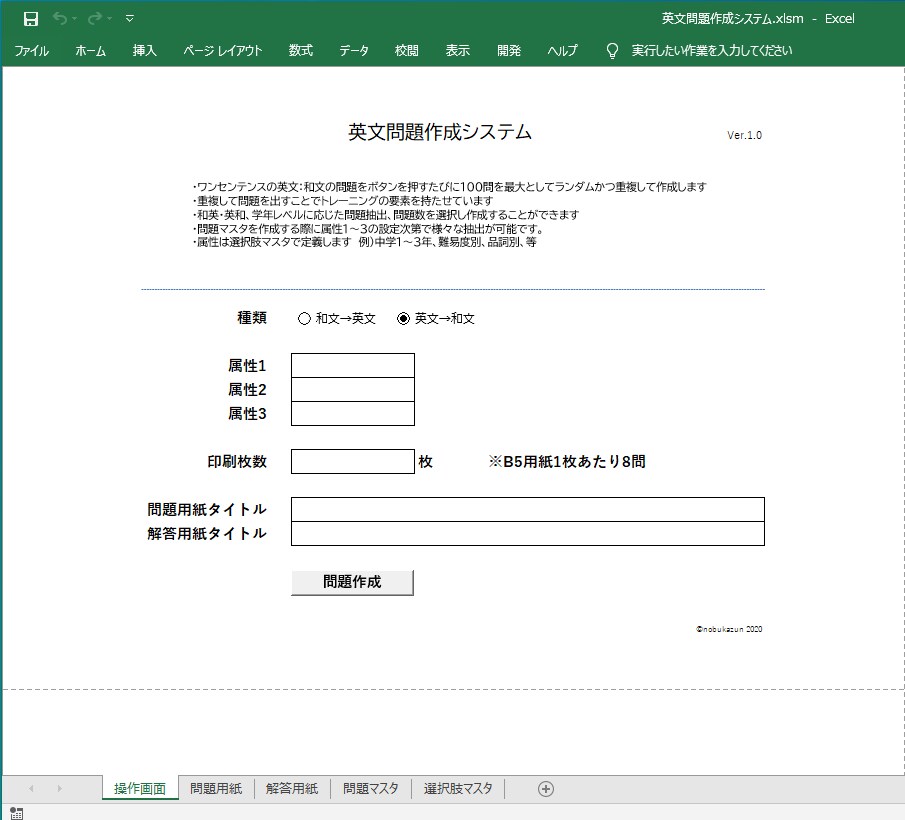
Task: Click the 種類 label
Action: coord(252,318)
